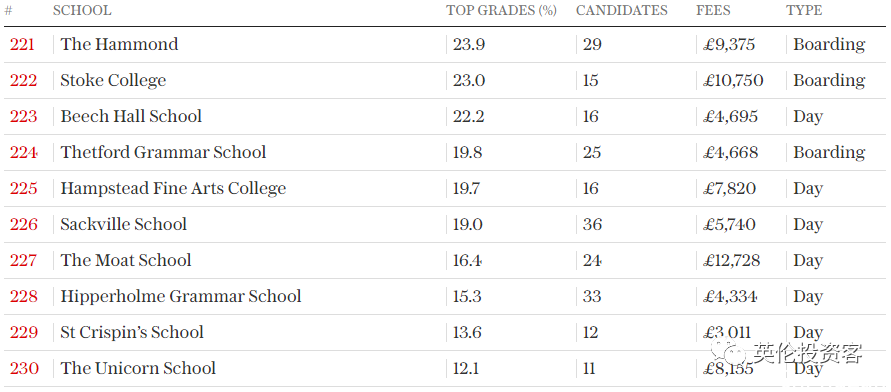Click rank number 230
This screenshot has width=891, height=392.
pyautogui.click(x=24, y=369)
